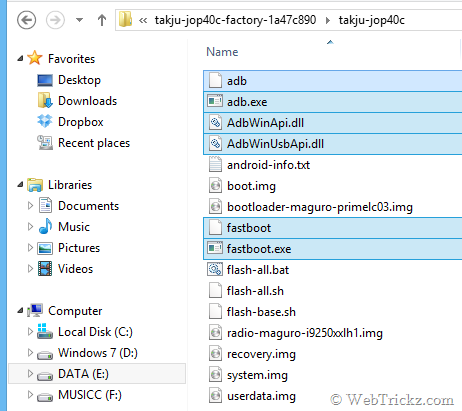This screenshot has height=411, width=462.
Task: Open Downloads in Favorites
Action: coord(87,101)
